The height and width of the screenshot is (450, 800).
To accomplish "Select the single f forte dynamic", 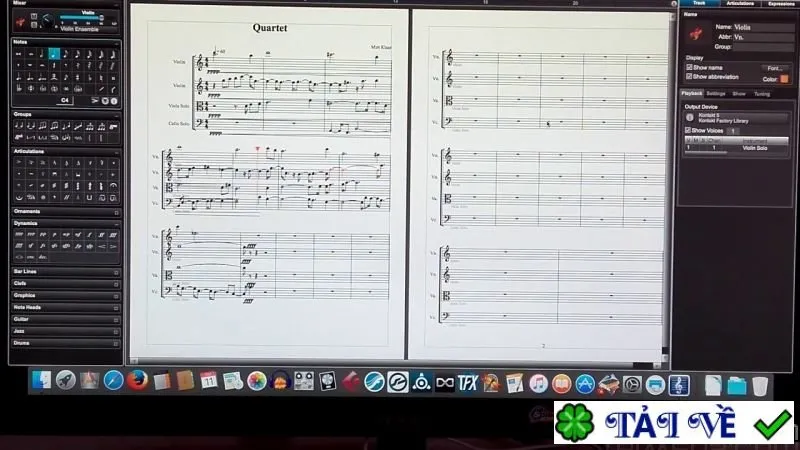I will 90,235.
